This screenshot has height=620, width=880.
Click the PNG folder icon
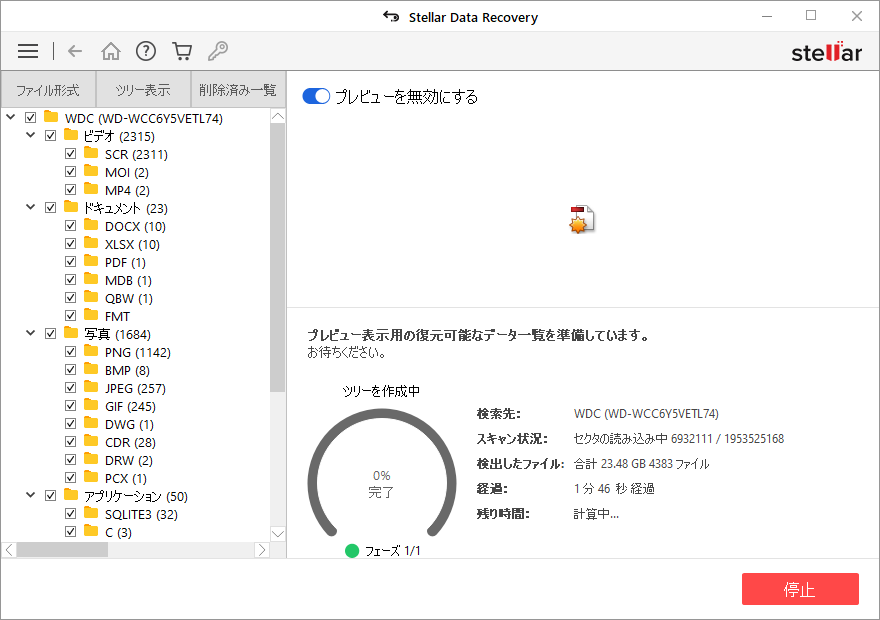pos(91,351)
